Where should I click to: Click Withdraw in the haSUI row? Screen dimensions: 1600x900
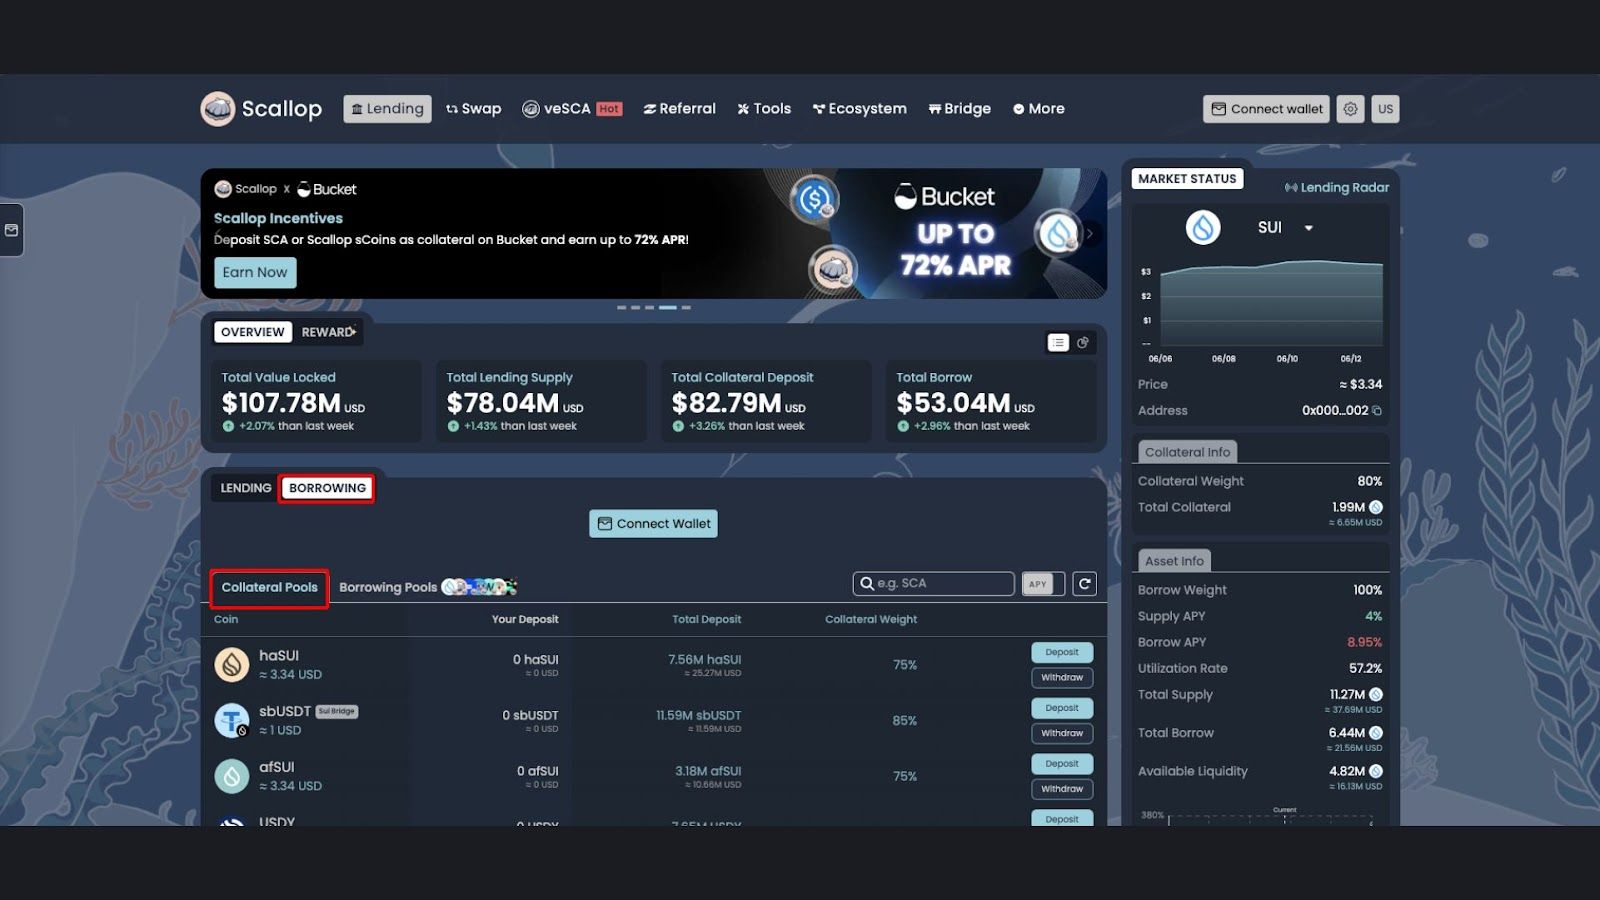click(x=1062, y=678)
